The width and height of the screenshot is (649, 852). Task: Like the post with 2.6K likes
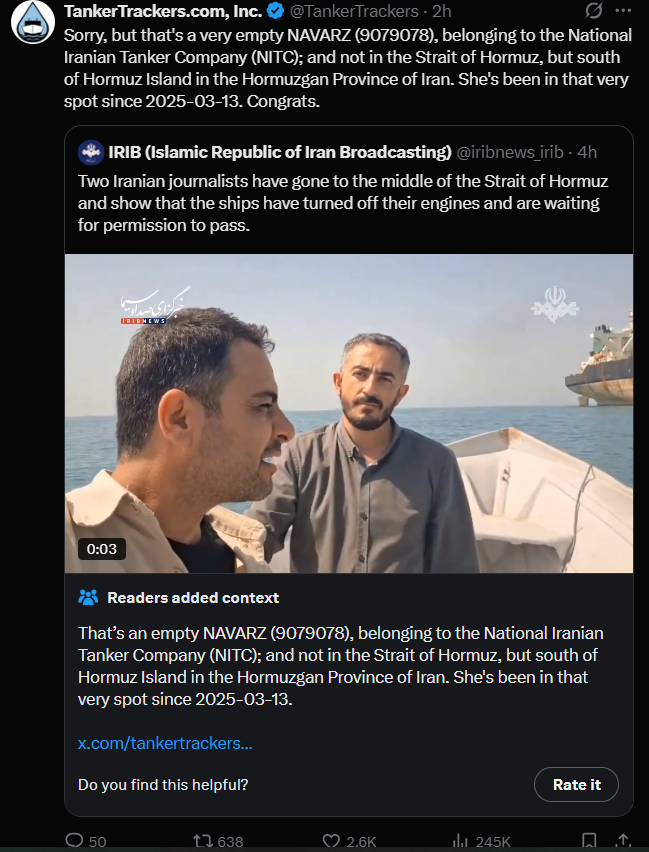tap(349, 841)
